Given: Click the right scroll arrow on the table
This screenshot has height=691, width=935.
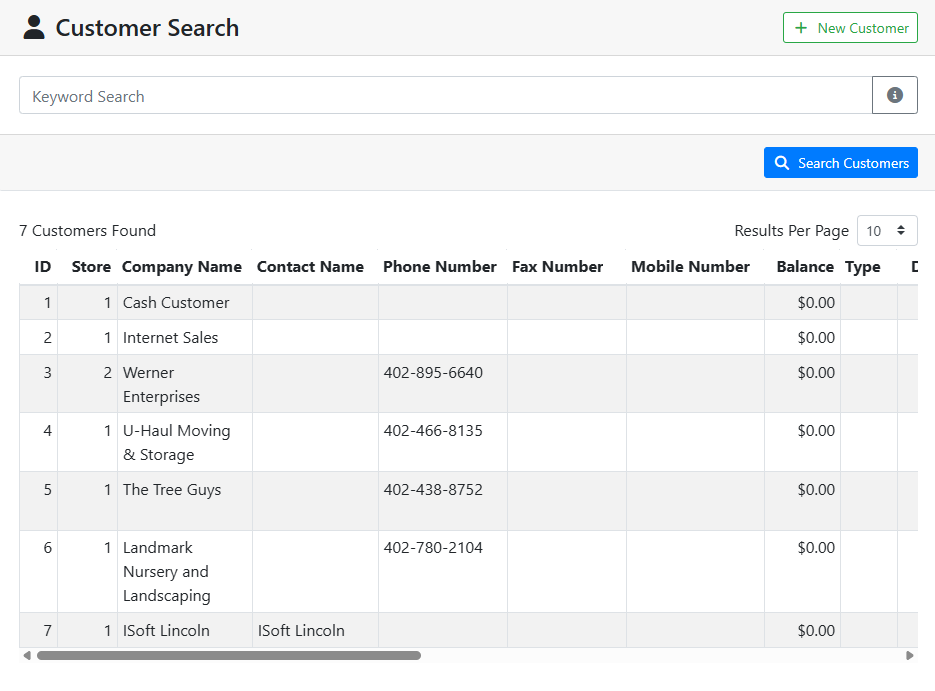Looking at the screenshot, I should tap(909, 656).
